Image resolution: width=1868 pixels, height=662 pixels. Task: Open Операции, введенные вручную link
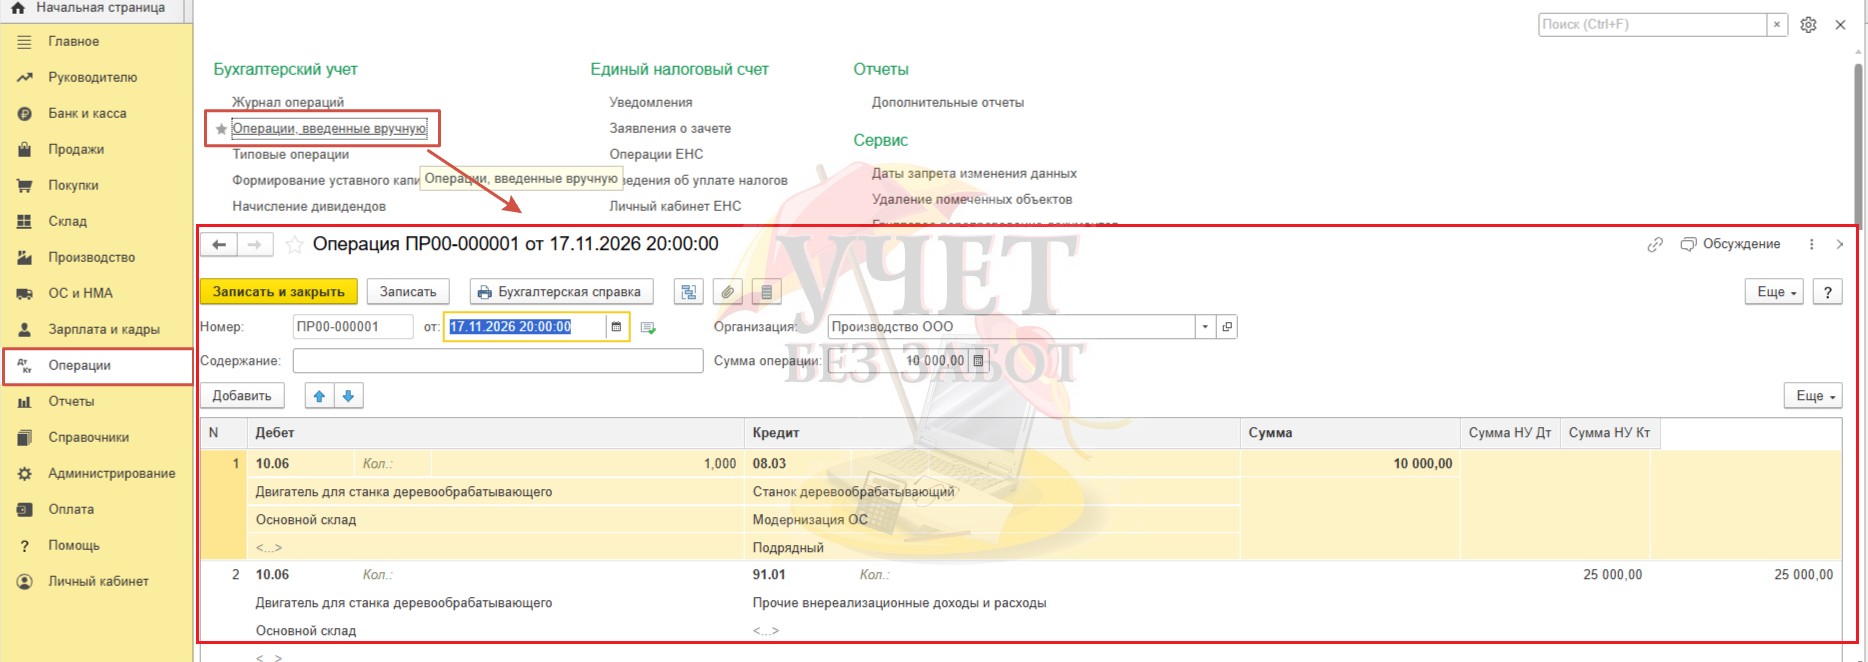[329, 129]
